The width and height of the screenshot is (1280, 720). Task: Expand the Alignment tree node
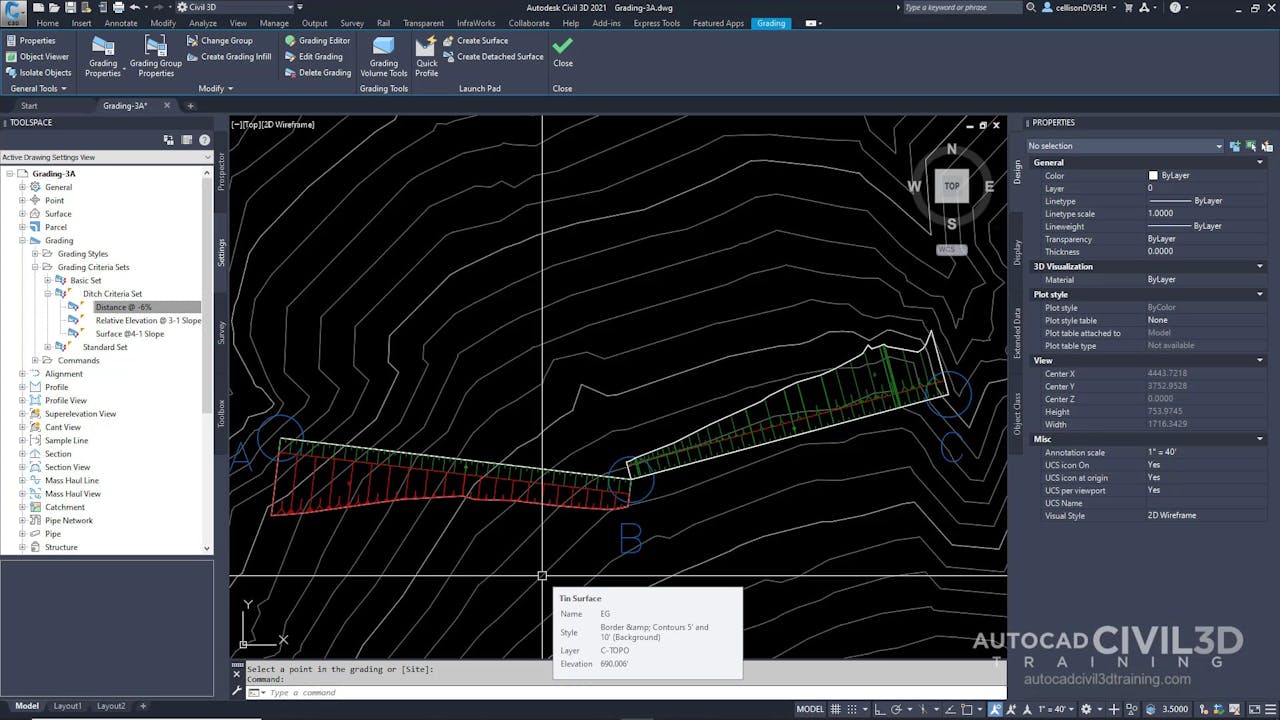(x=22, y=374)
